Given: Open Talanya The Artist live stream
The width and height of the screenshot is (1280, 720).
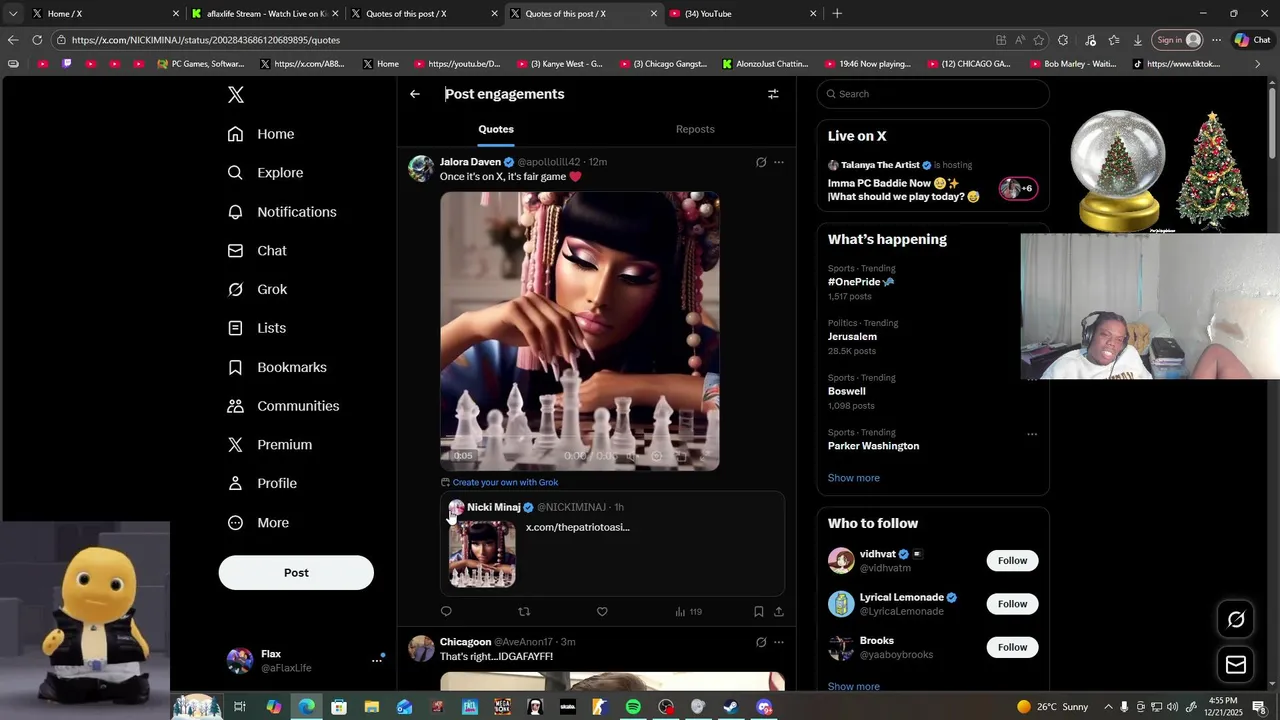Looking at the screenshot, I should (933, 180).
